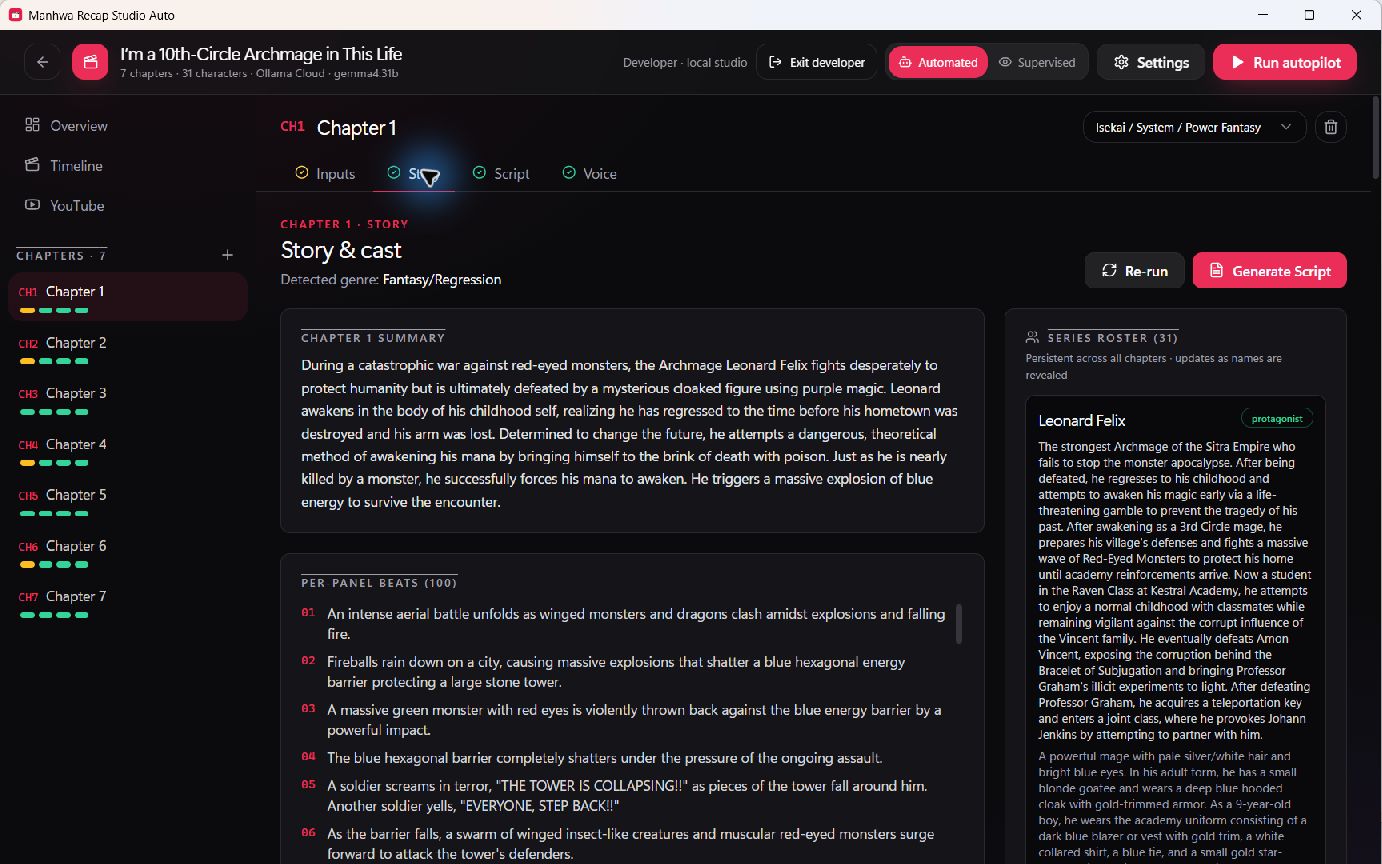Open Chapter 5 from chapter list
1382x864 pixels.
tap(128, 500)
